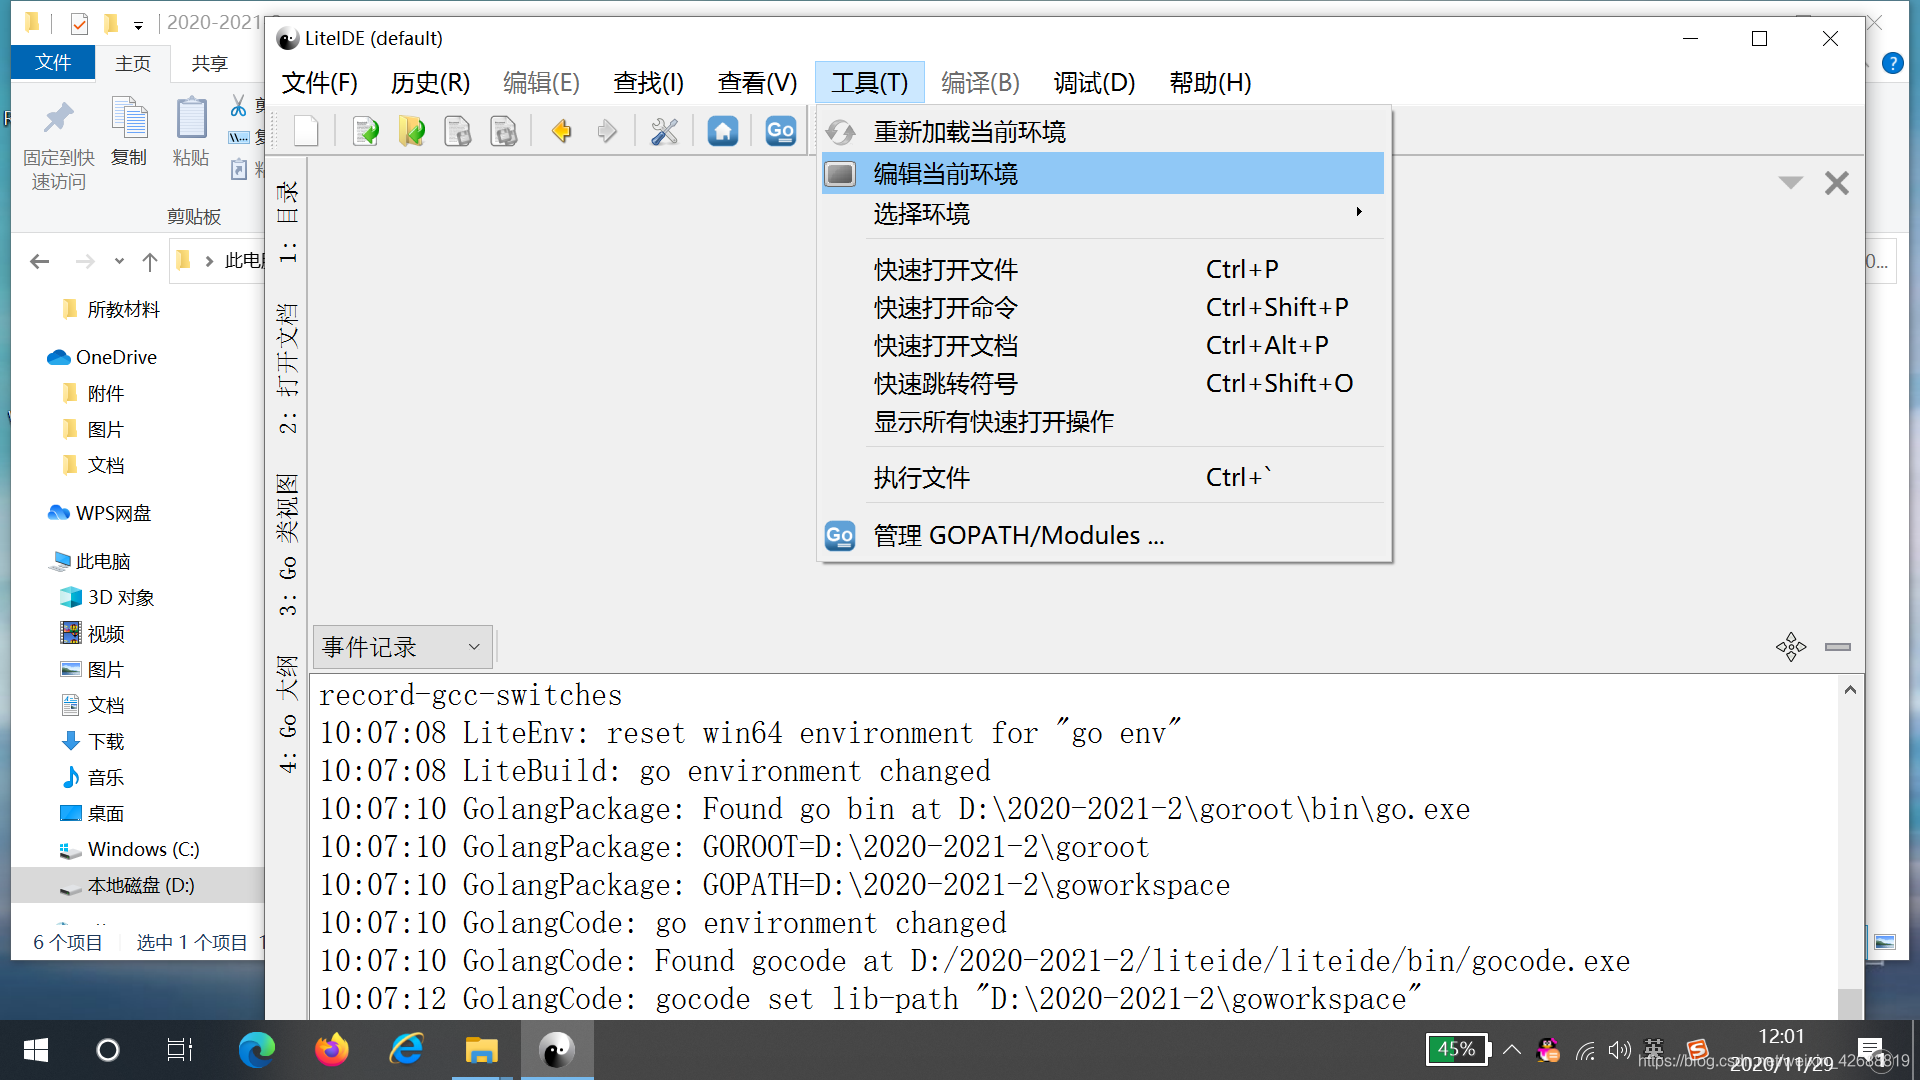Hide the output pane with the minus icon
Viewport: 1920px width, 1080px height.
coord(1838,647)
